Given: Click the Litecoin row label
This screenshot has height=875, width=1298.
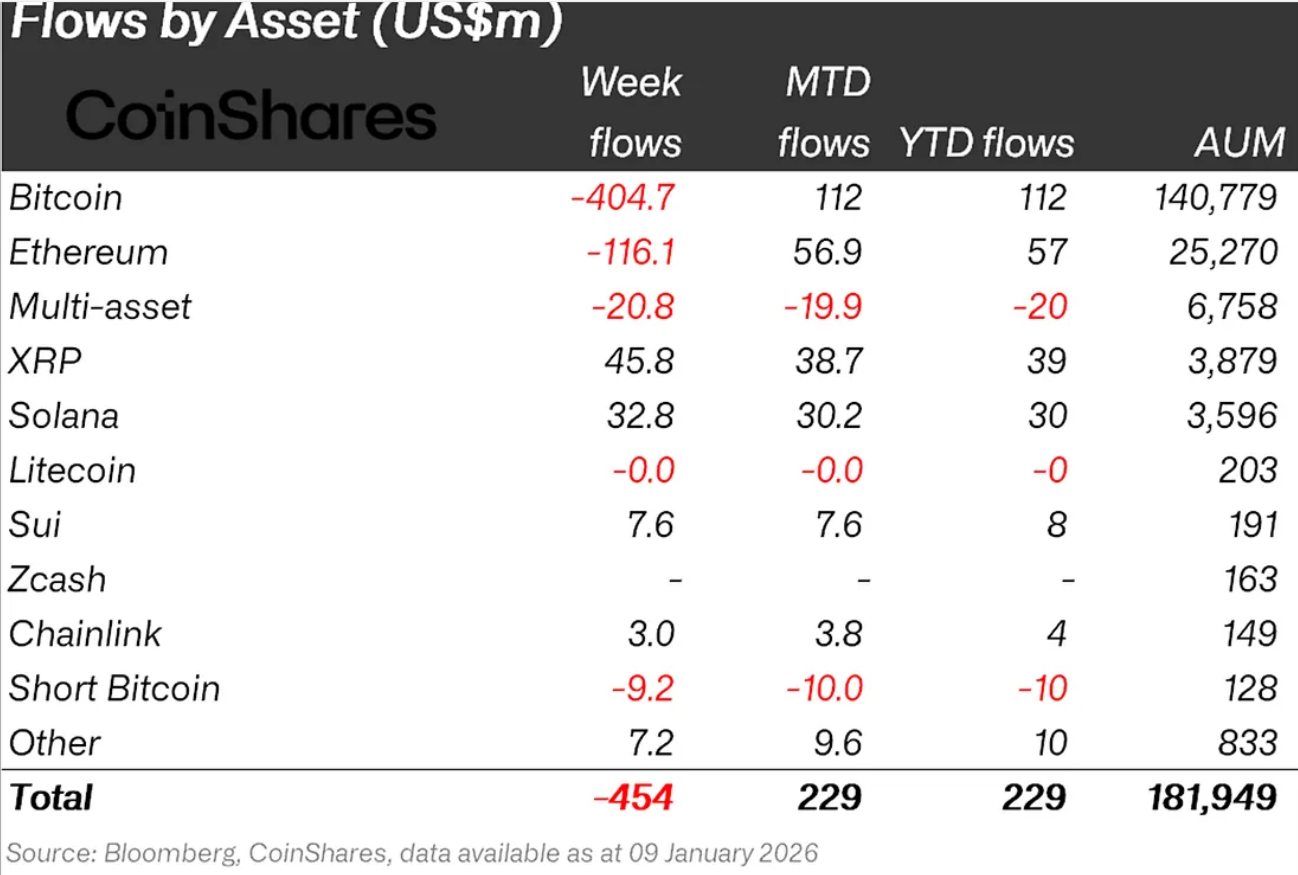Looking at the screenshot, I should coord(72,470).
